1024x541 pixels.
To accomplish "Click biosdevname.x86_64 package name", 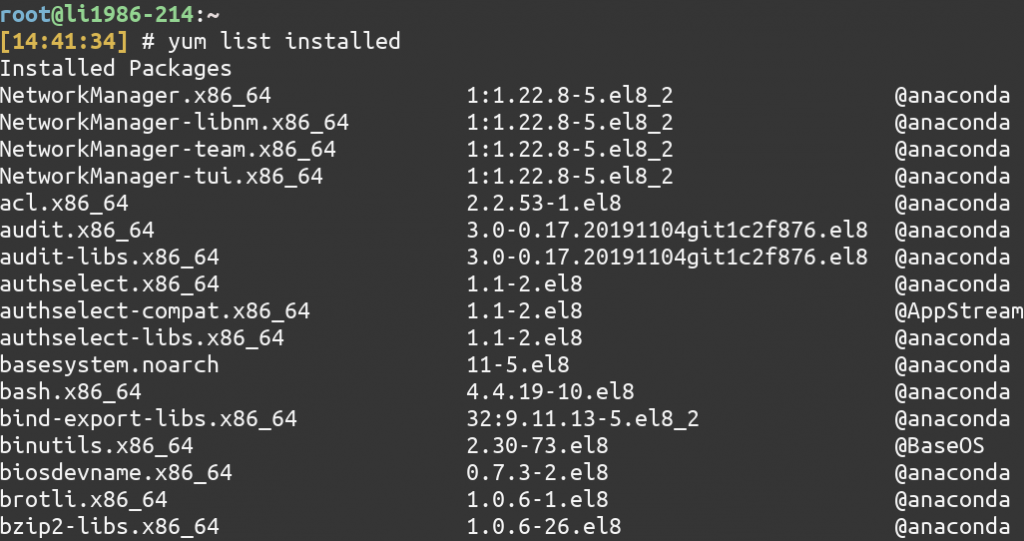I will (x=116, y=472).
